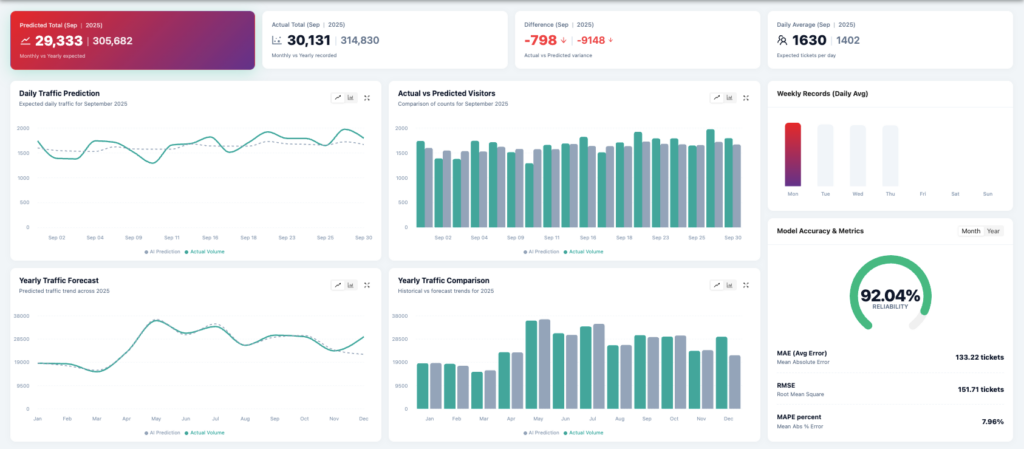Click the 30,131 actual total value
Screen dimensions: 1024x449
coord(309,40)
